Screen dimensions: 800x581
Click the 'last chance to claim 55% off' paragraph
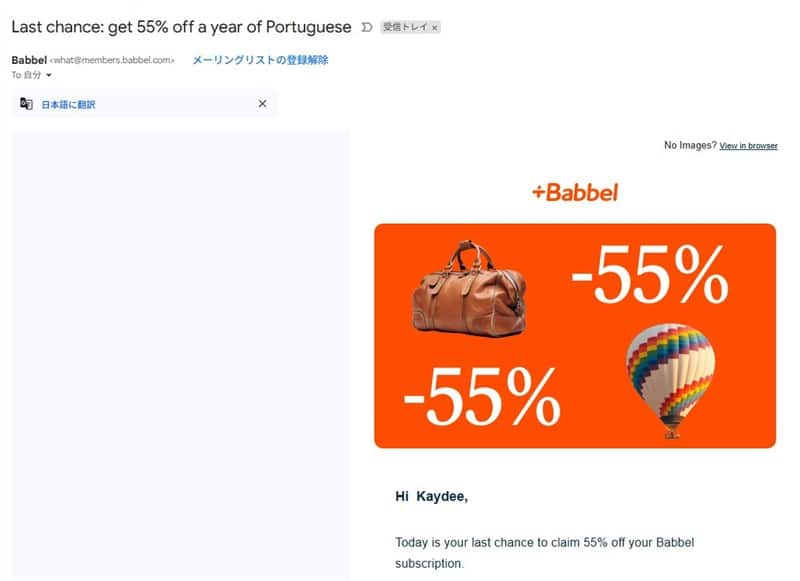tap(544, 553)
